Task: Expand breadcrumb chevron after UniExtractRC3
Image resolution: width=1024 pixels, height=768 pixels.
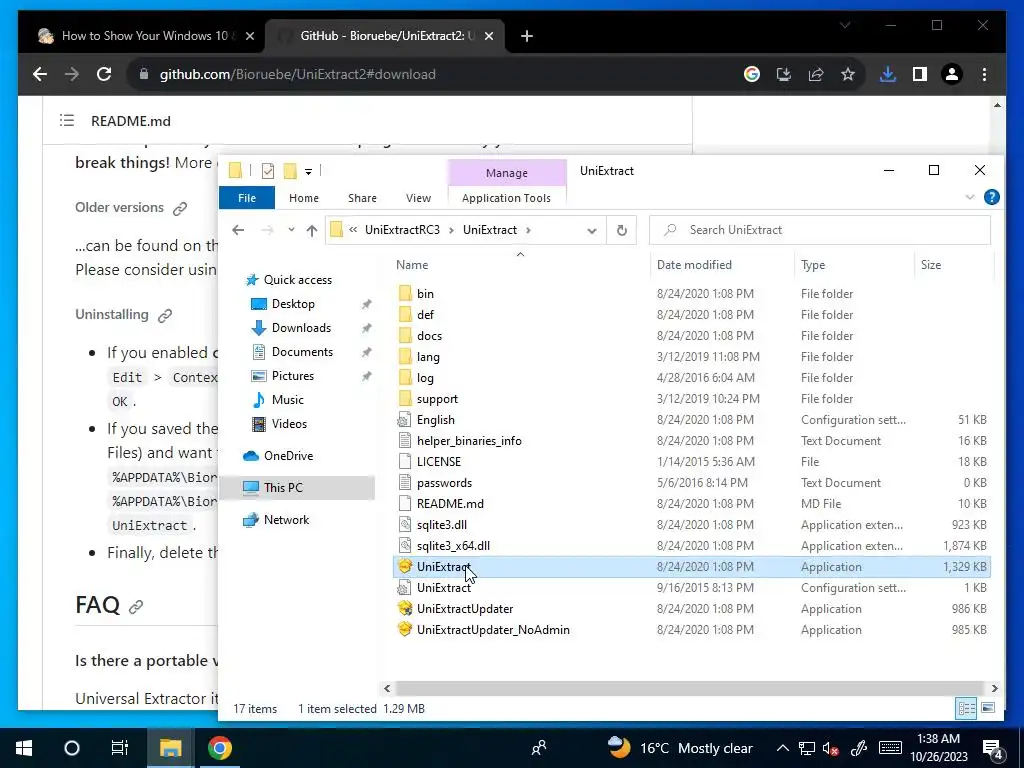Action: [x=451, y=230]
